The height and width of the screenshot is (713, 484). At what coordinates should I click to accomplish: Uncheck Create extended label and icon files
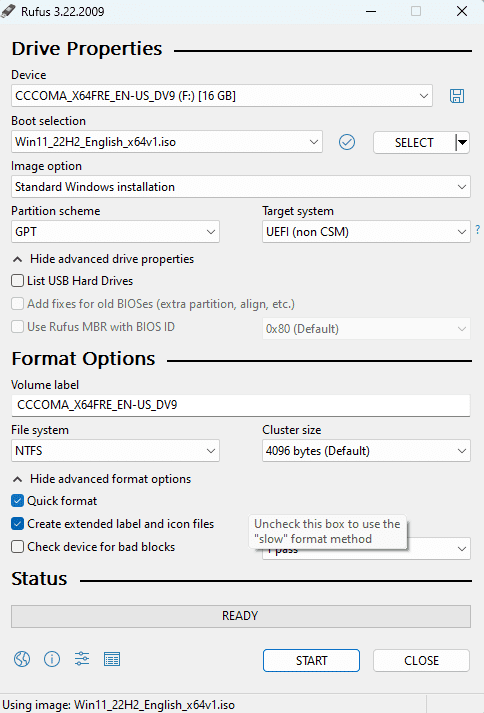17,524
